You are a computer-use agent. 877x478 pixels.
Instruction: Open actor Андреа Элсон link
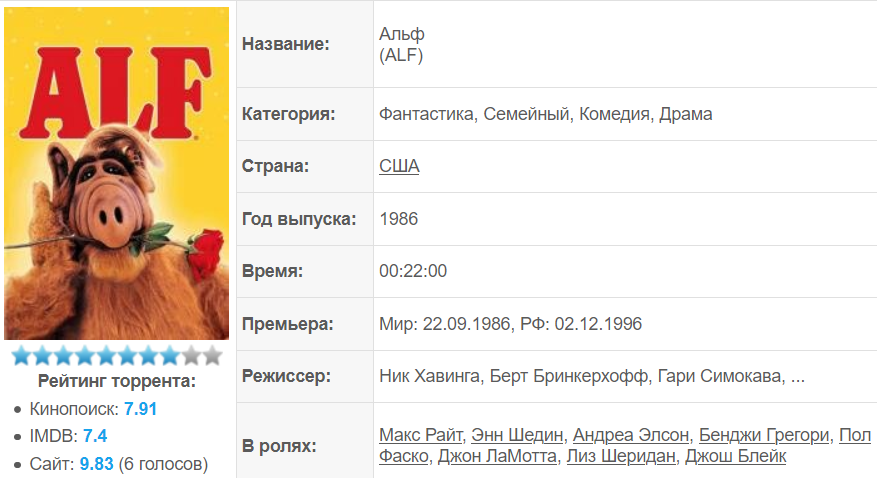pos(631,434)
